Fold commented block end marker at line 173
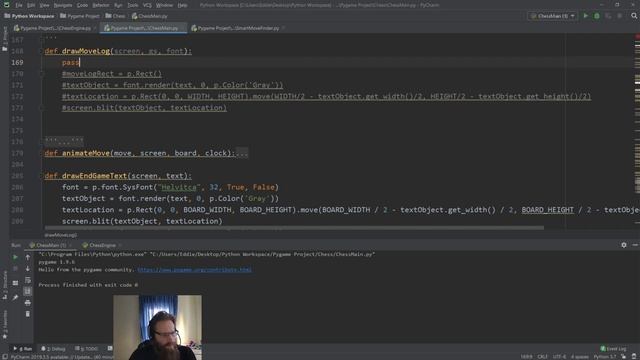This screenshot has height=360, width=640. point(42,108)
